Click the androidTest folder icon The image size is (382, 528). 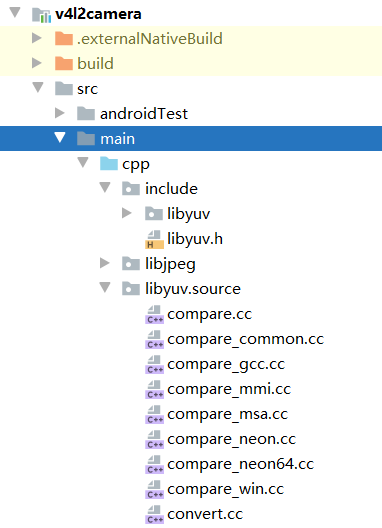[x=86, y=113]
